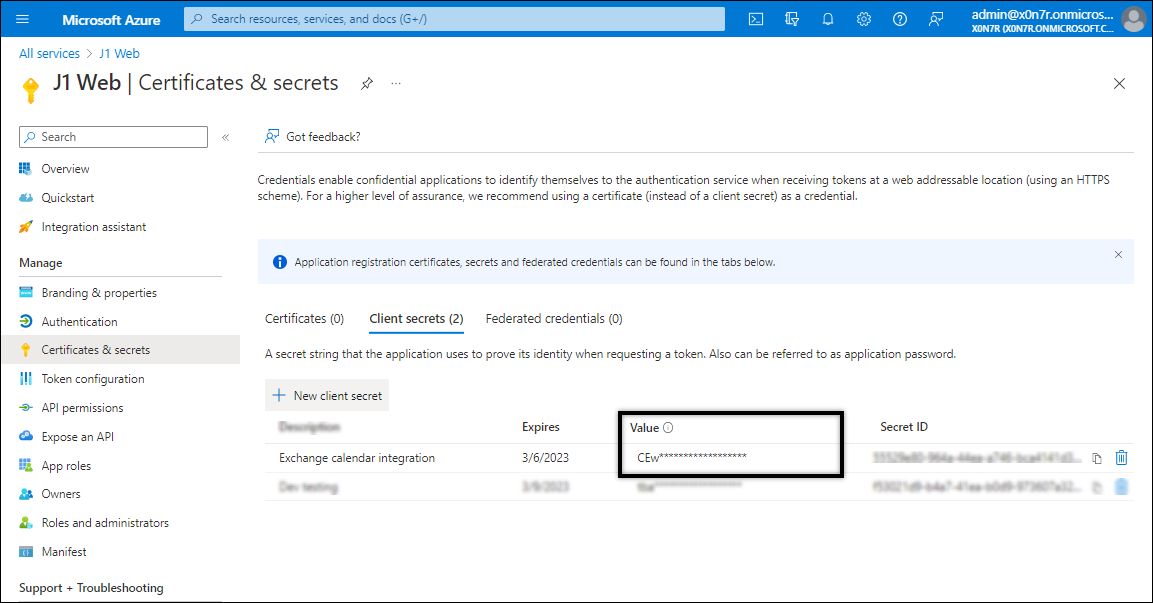The height and width of the screenshot is (603, 1153).
Task: Click New client secret button
Action: point(327,396)
